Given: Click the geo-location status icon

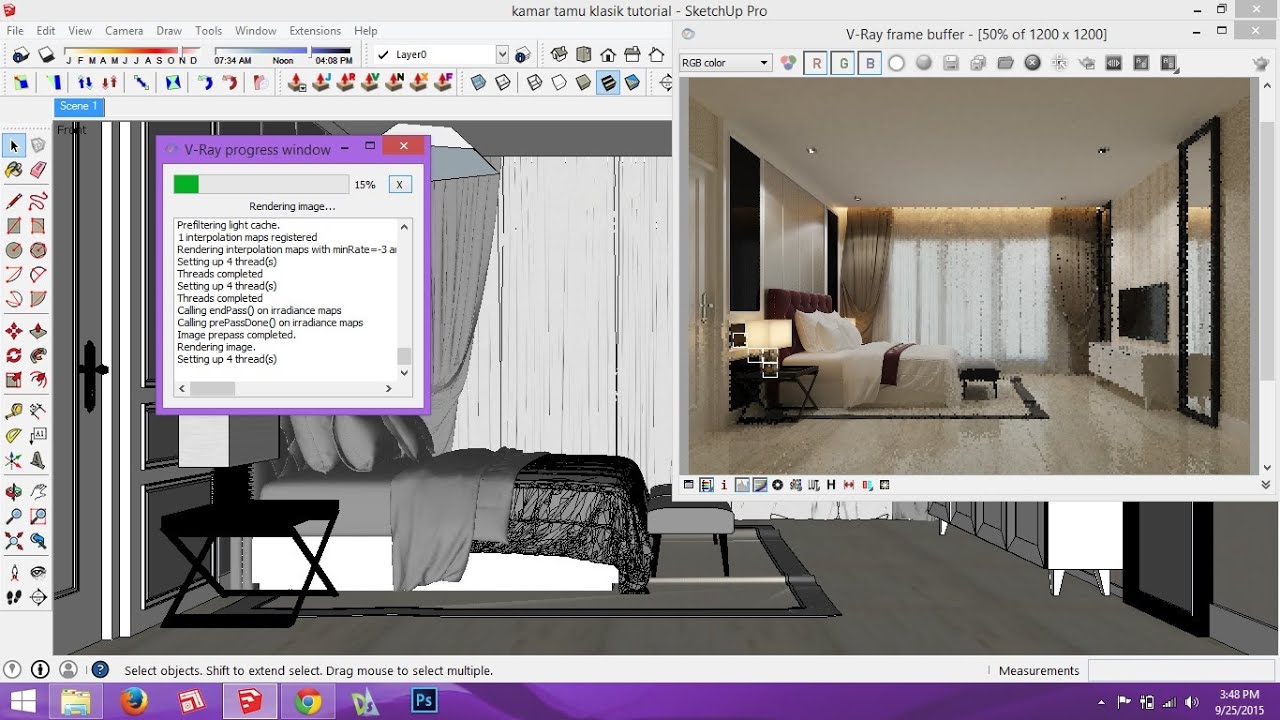Looking at the screenshot, I should coord(12,670).
